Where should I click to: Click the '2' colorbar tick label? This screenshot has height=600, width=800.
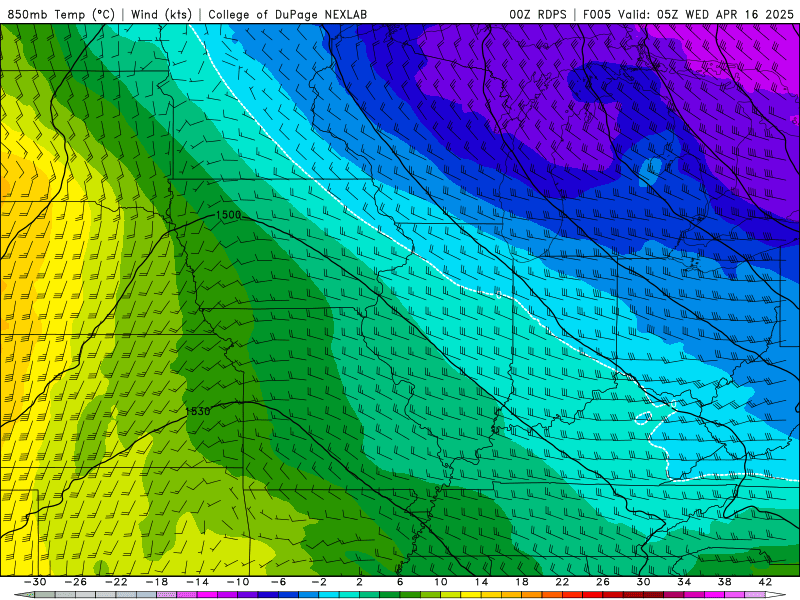pyautogui.click(x=360, y=582)
